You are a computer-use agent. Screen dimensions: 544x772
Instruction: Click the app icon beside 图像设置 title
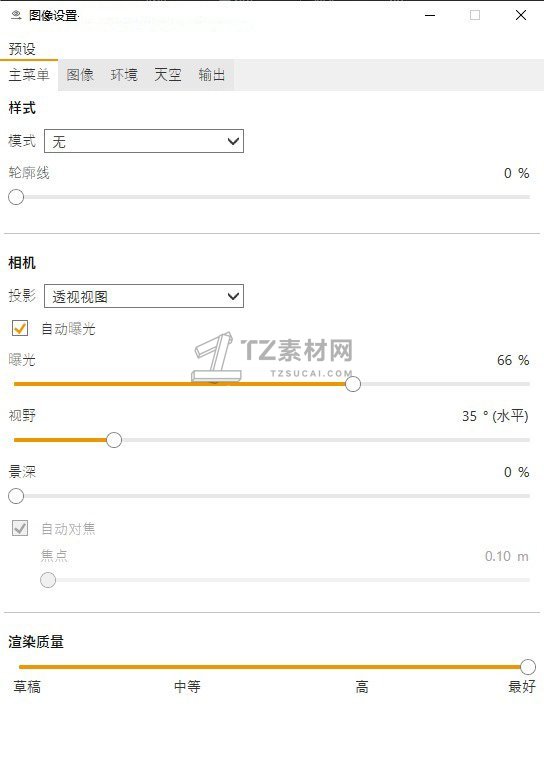[16, 15]
